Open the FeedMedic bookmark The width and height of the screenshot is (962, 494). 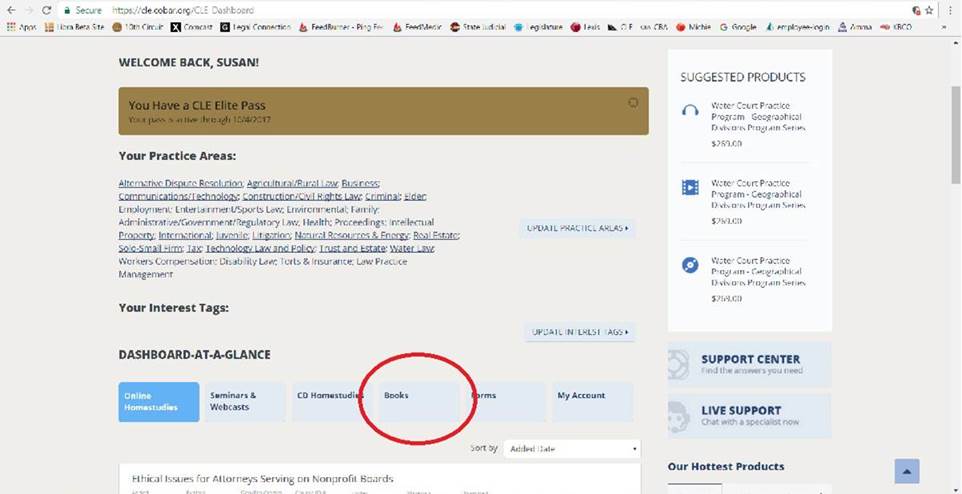pos(417,27)
